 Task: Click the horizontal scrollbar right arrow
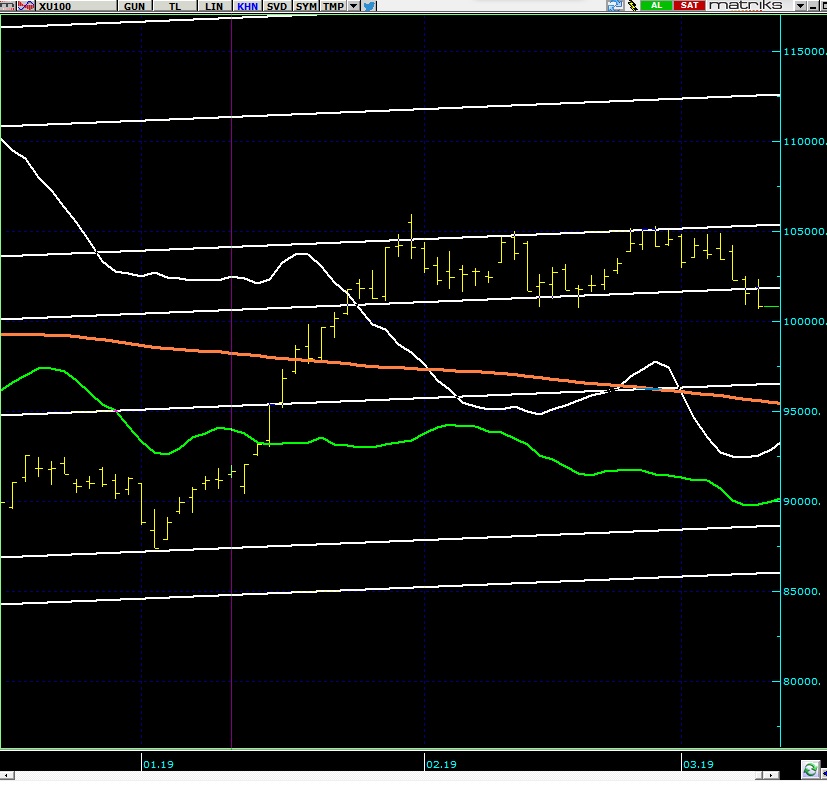coord(771,775)
